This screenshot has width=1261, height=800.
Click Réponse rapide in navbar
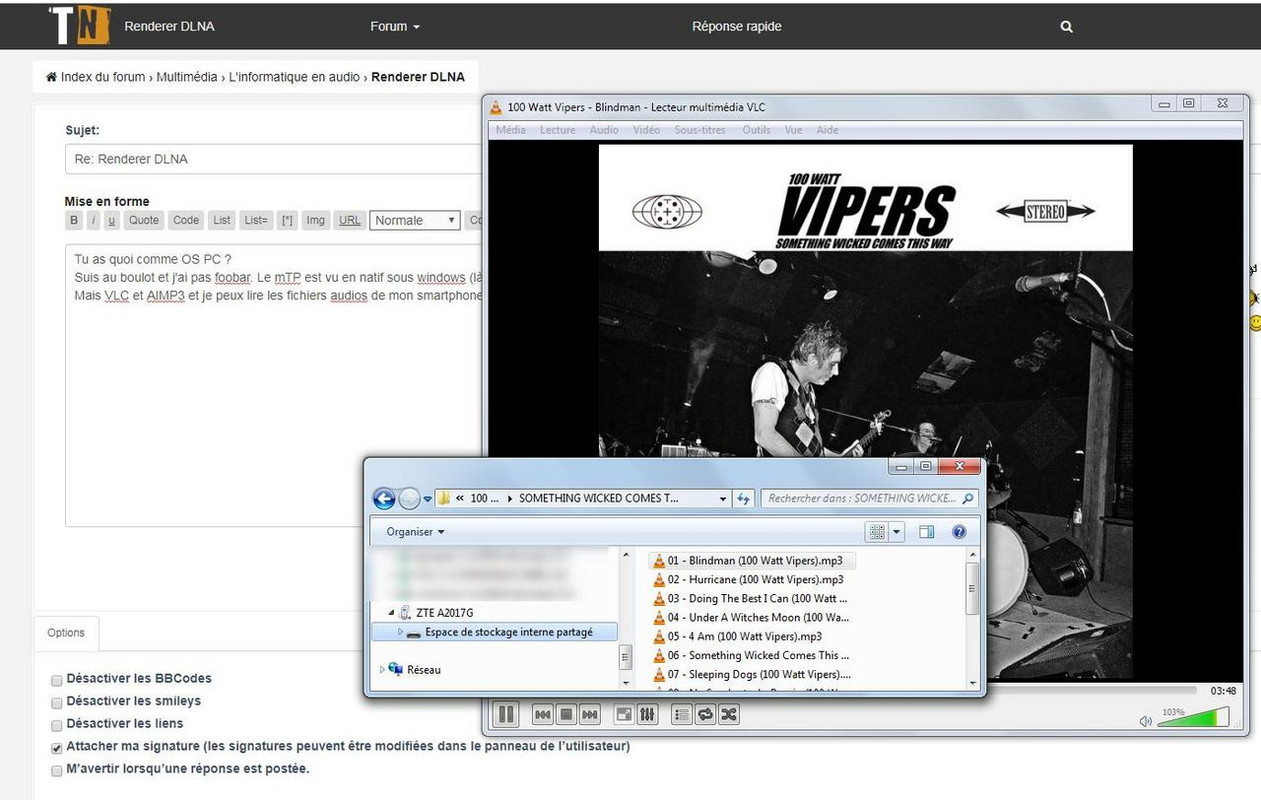(737, 26)
